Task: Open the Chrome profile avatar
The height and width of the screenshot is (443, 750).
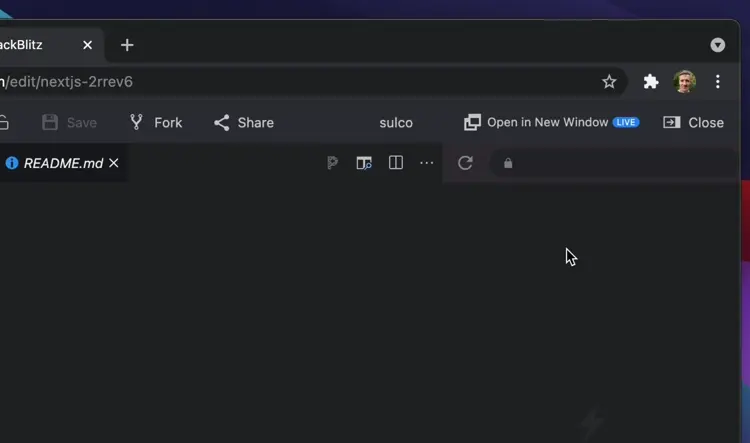Action: [684, 82]
